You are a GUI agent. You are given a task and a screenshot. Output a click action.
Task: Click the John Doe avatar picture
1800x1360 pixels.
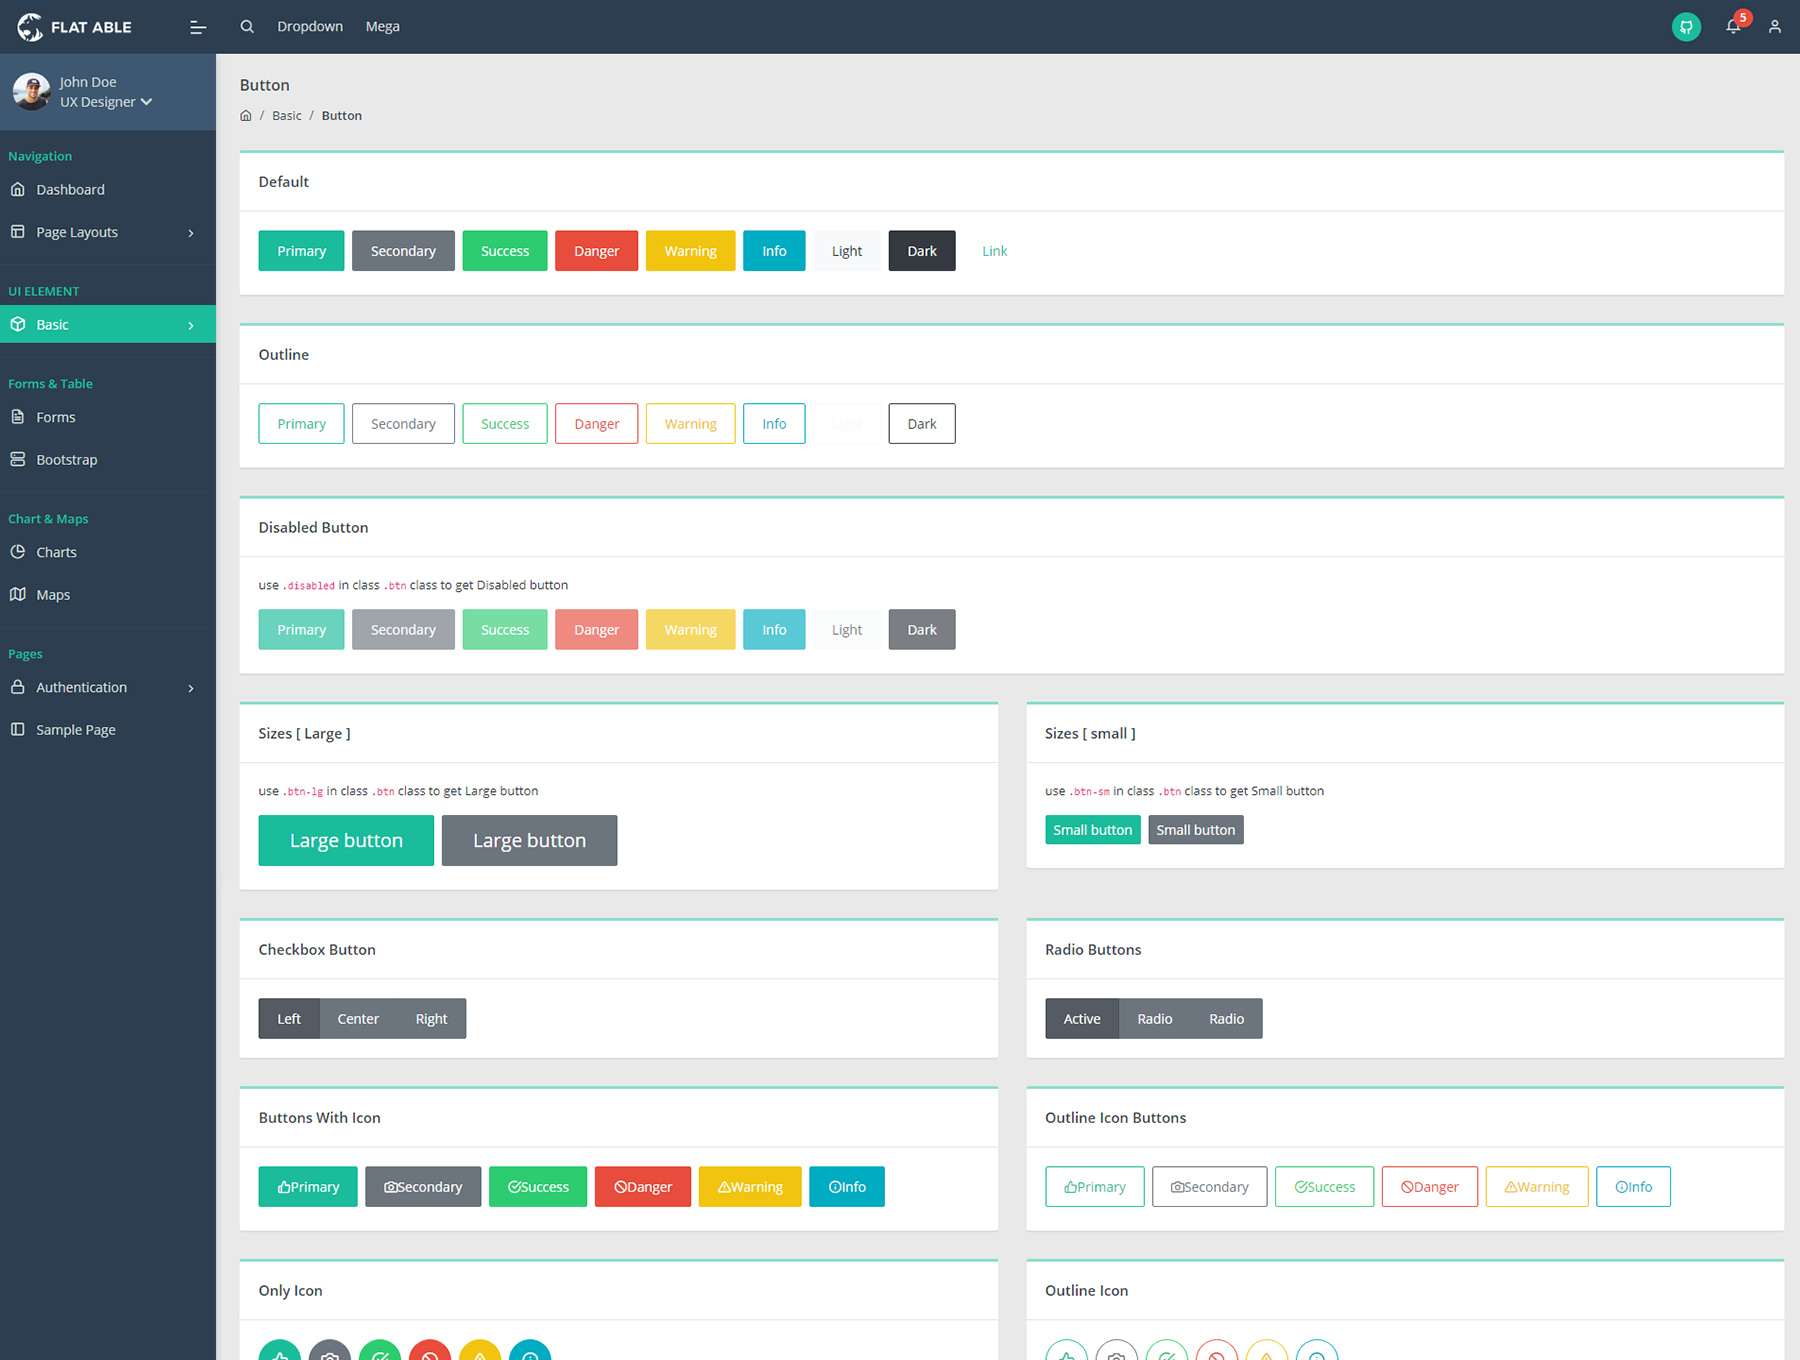(x=32, y=92)
